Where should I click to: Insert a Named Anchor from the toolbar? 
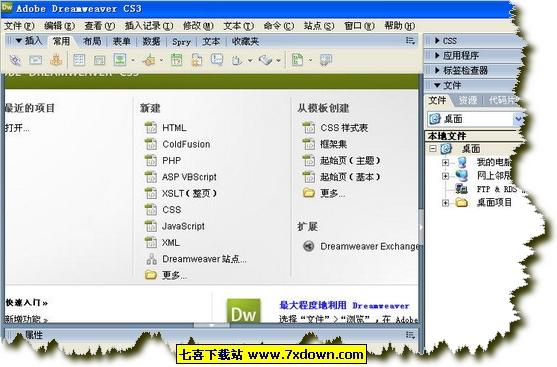pyautogui.click(x=56, y=60)
